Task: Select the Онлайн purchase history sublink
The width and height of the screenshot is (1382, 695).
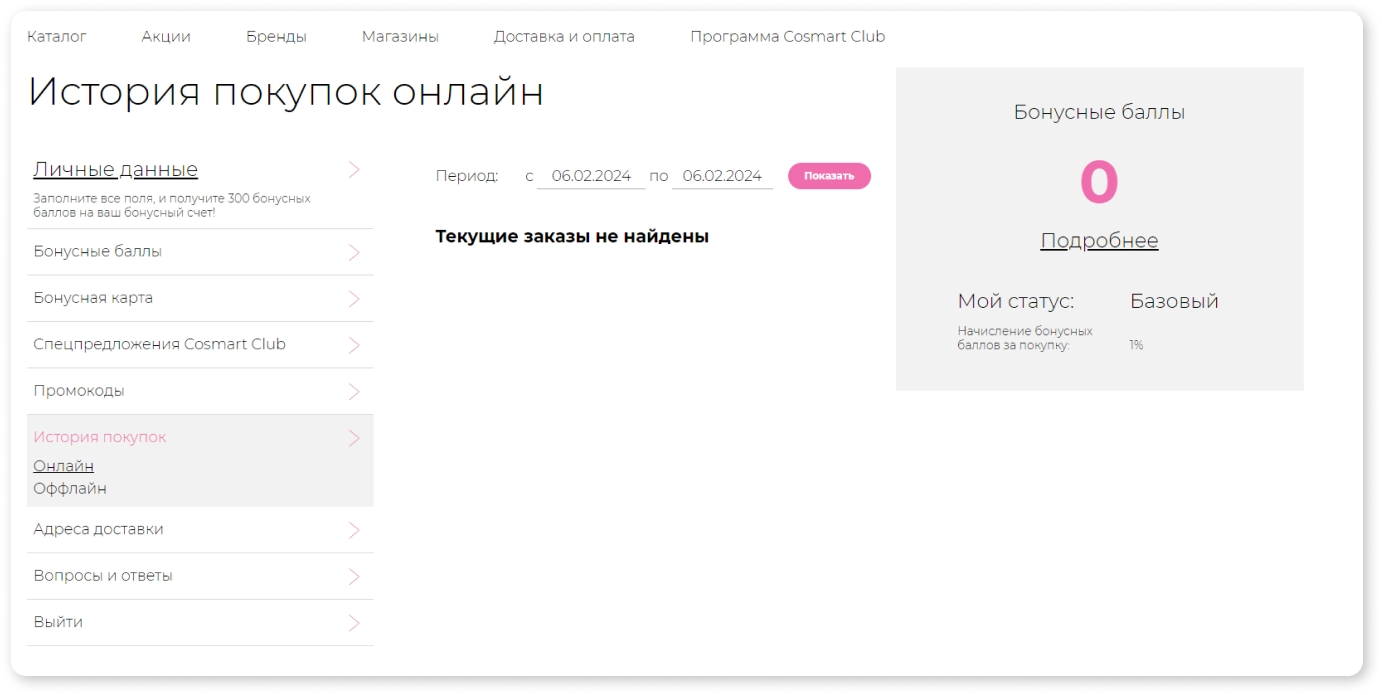Action: [64, 466]
